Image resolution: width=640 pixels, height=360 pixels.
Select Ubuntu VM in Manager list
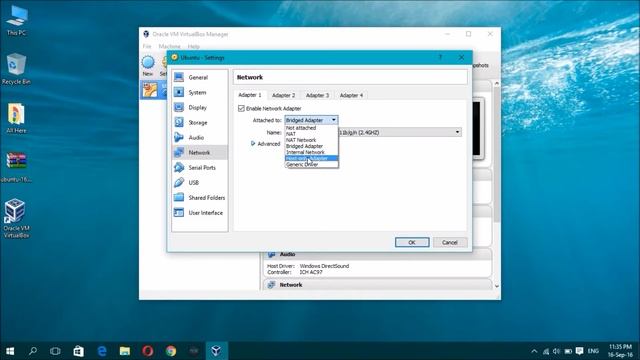click(154, 90)
